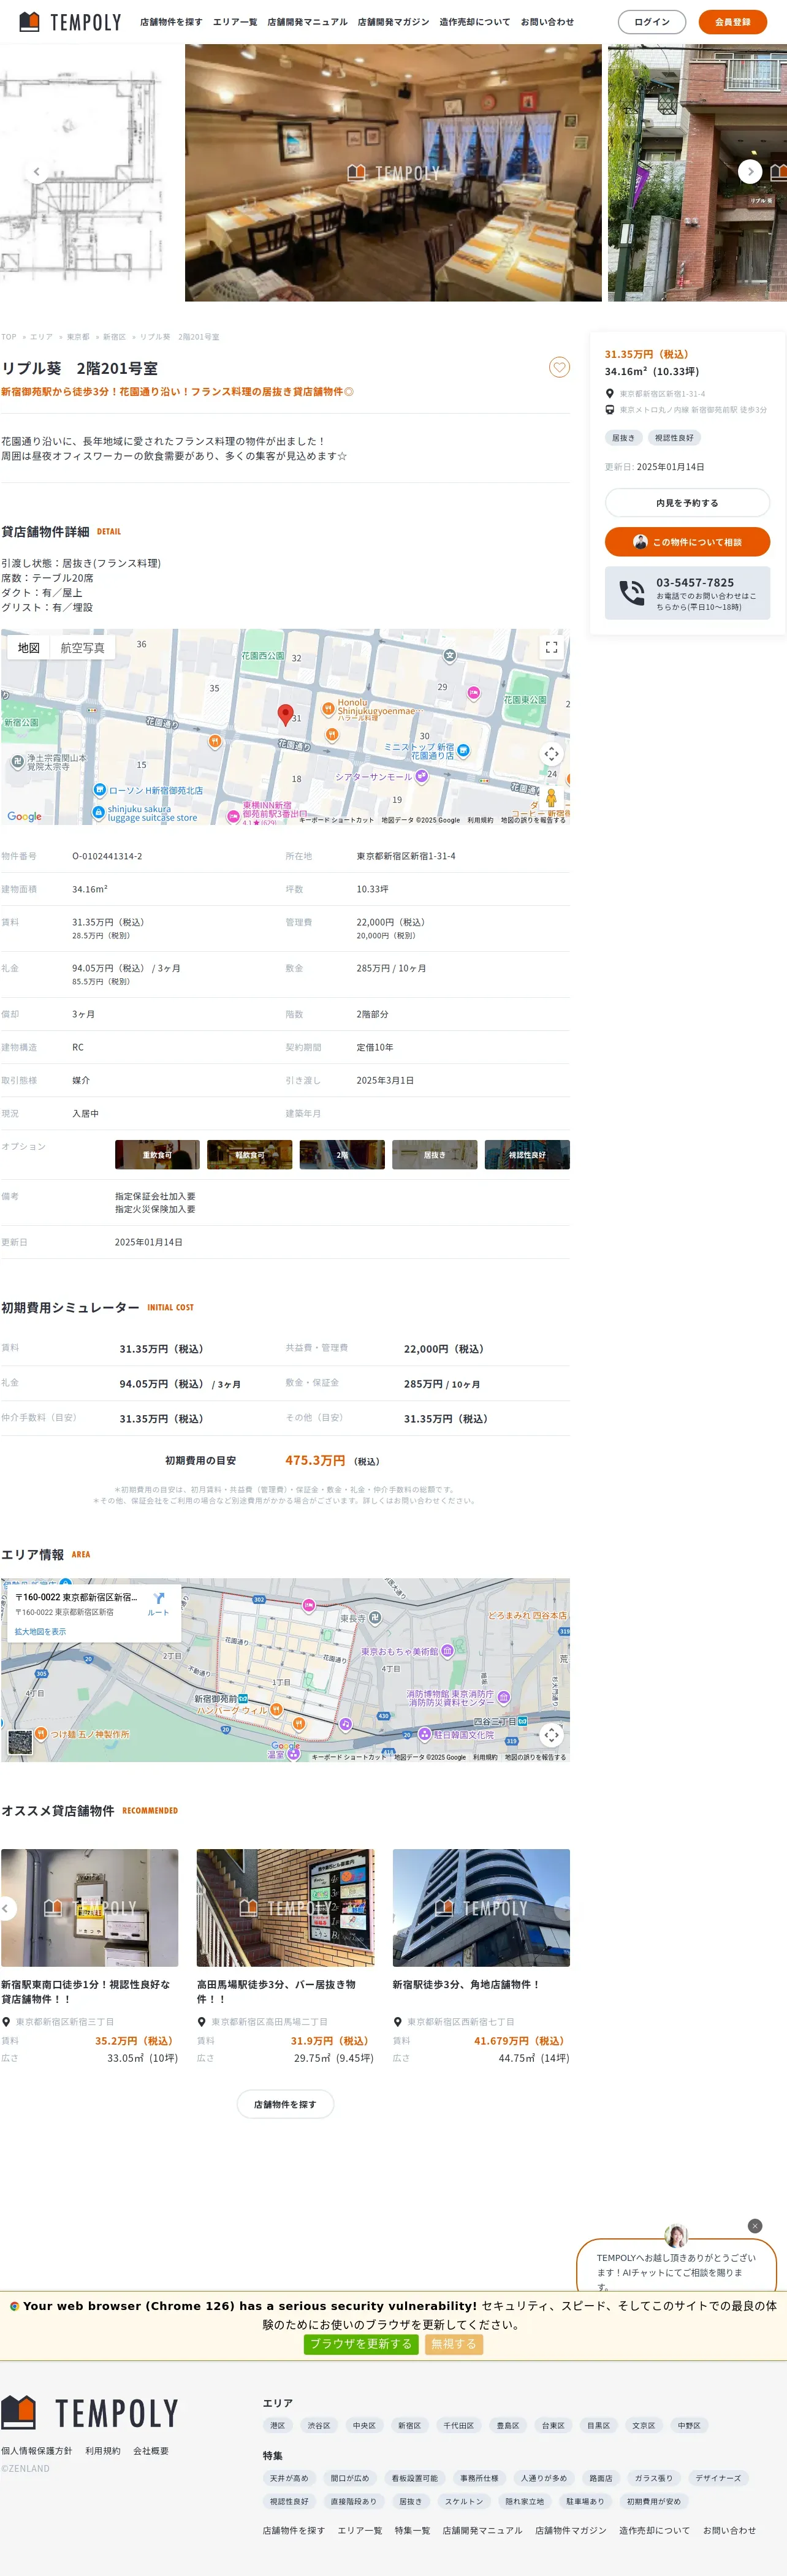Screen dimensions: 787x2576
Task: Show previous photo with left carousel arrow
Action: click(37, 172)
